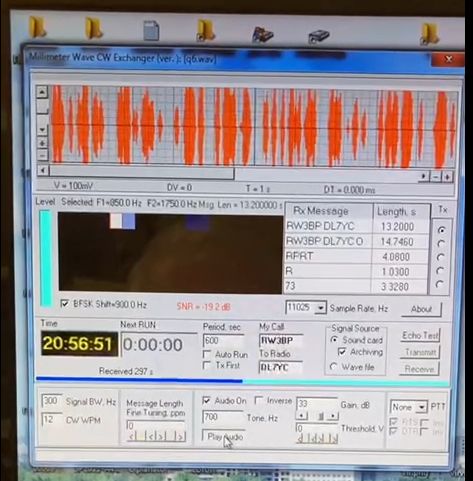Screen dimensions: 473x481
Task: Click the Echo Test button
Action: (x=420, y=335)
